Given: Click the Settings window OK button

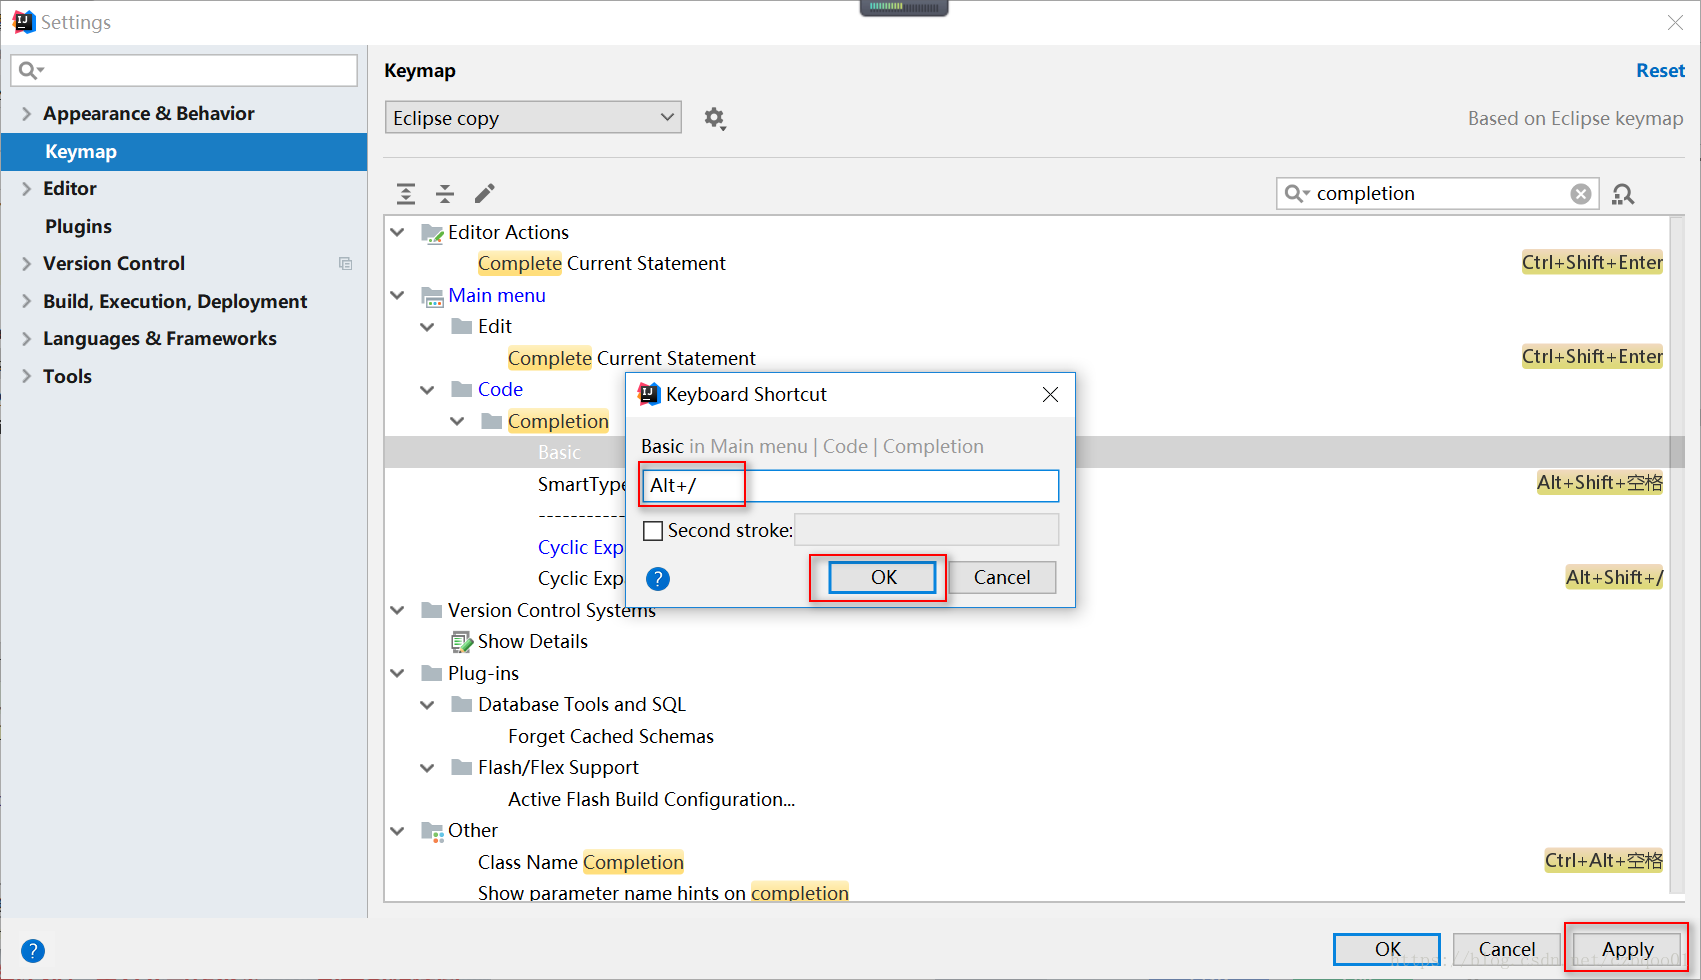Looking at the screenshot, I should tap(1387, 949).
